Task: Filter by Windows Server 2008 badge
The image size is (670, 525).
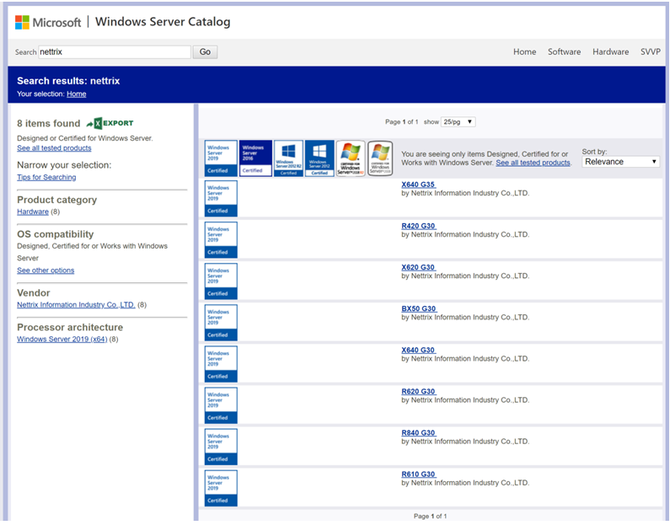Action: click(380, 158)
